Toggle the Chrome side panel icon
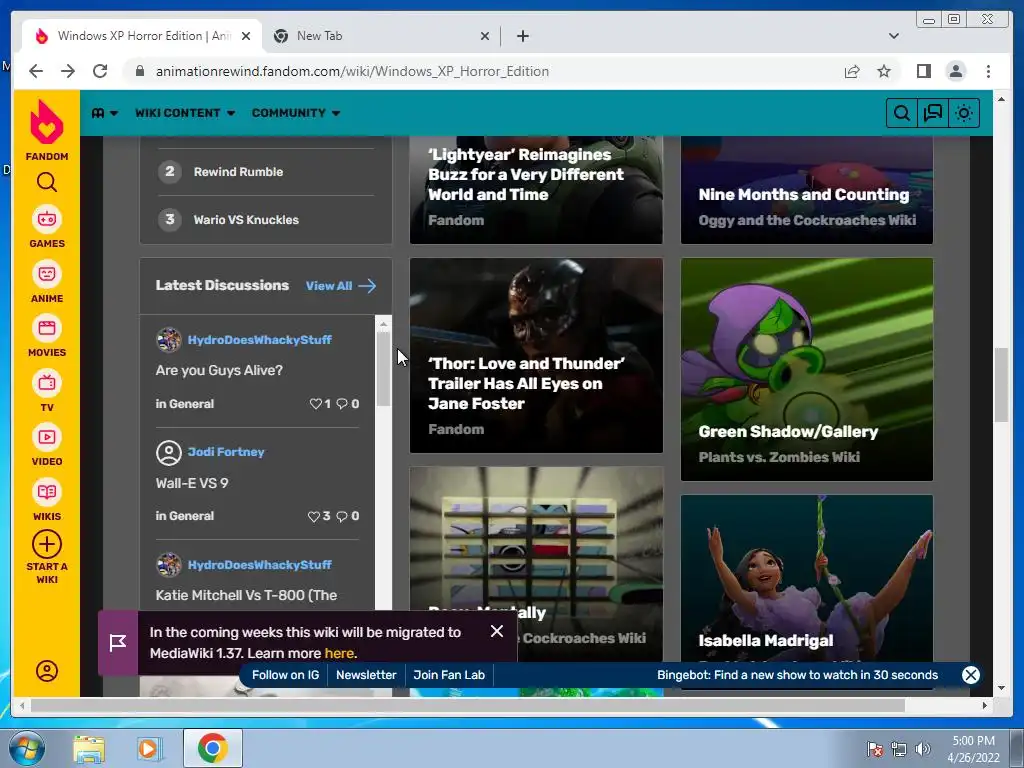The width and height of the screenshot is (1024, 768). point(923,71)
